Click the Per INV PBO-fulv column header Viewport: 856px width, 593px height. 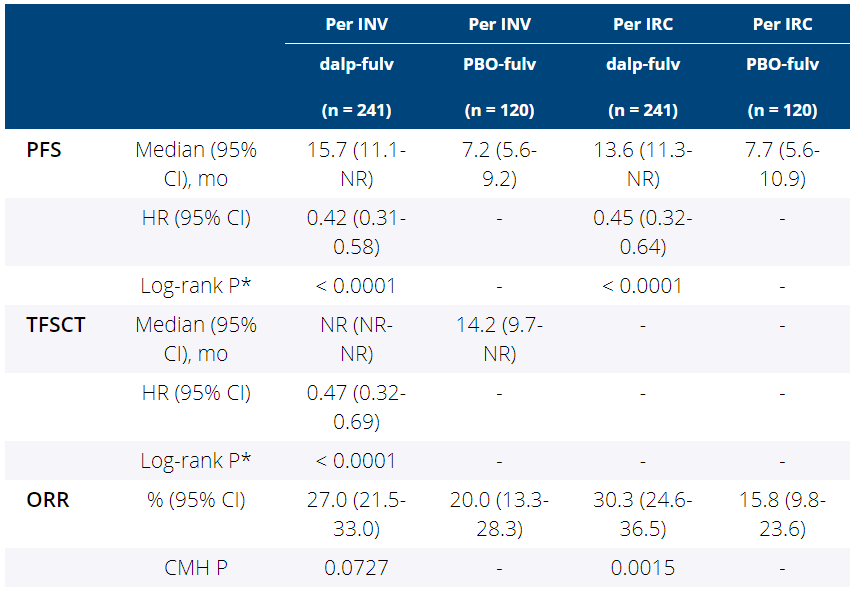(500, 65)
